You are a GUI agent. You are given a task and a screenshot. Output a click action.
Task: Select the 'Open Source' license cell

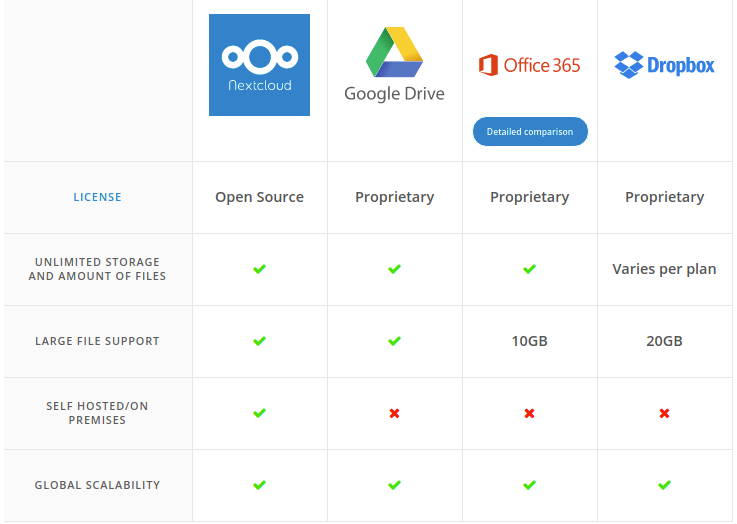tap(259, 197)
